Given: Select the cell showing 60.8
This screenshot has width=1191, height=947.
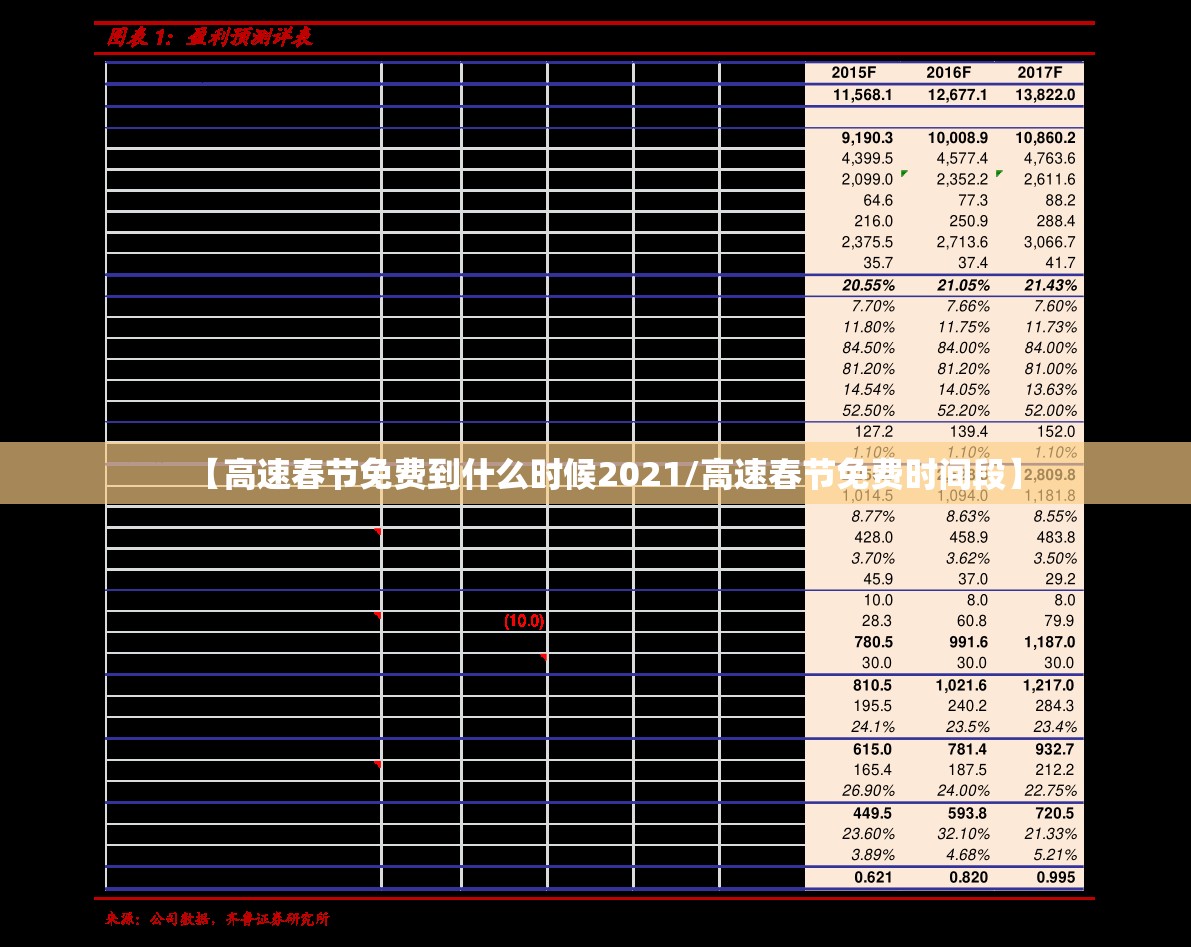Looking at the screenshot, I should (971, 621).
